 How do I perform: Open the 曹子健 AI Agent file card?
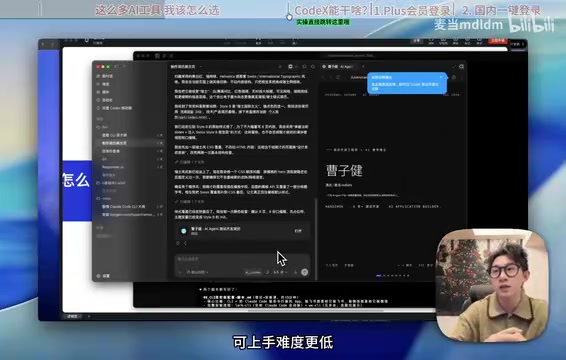coord(242,231)
